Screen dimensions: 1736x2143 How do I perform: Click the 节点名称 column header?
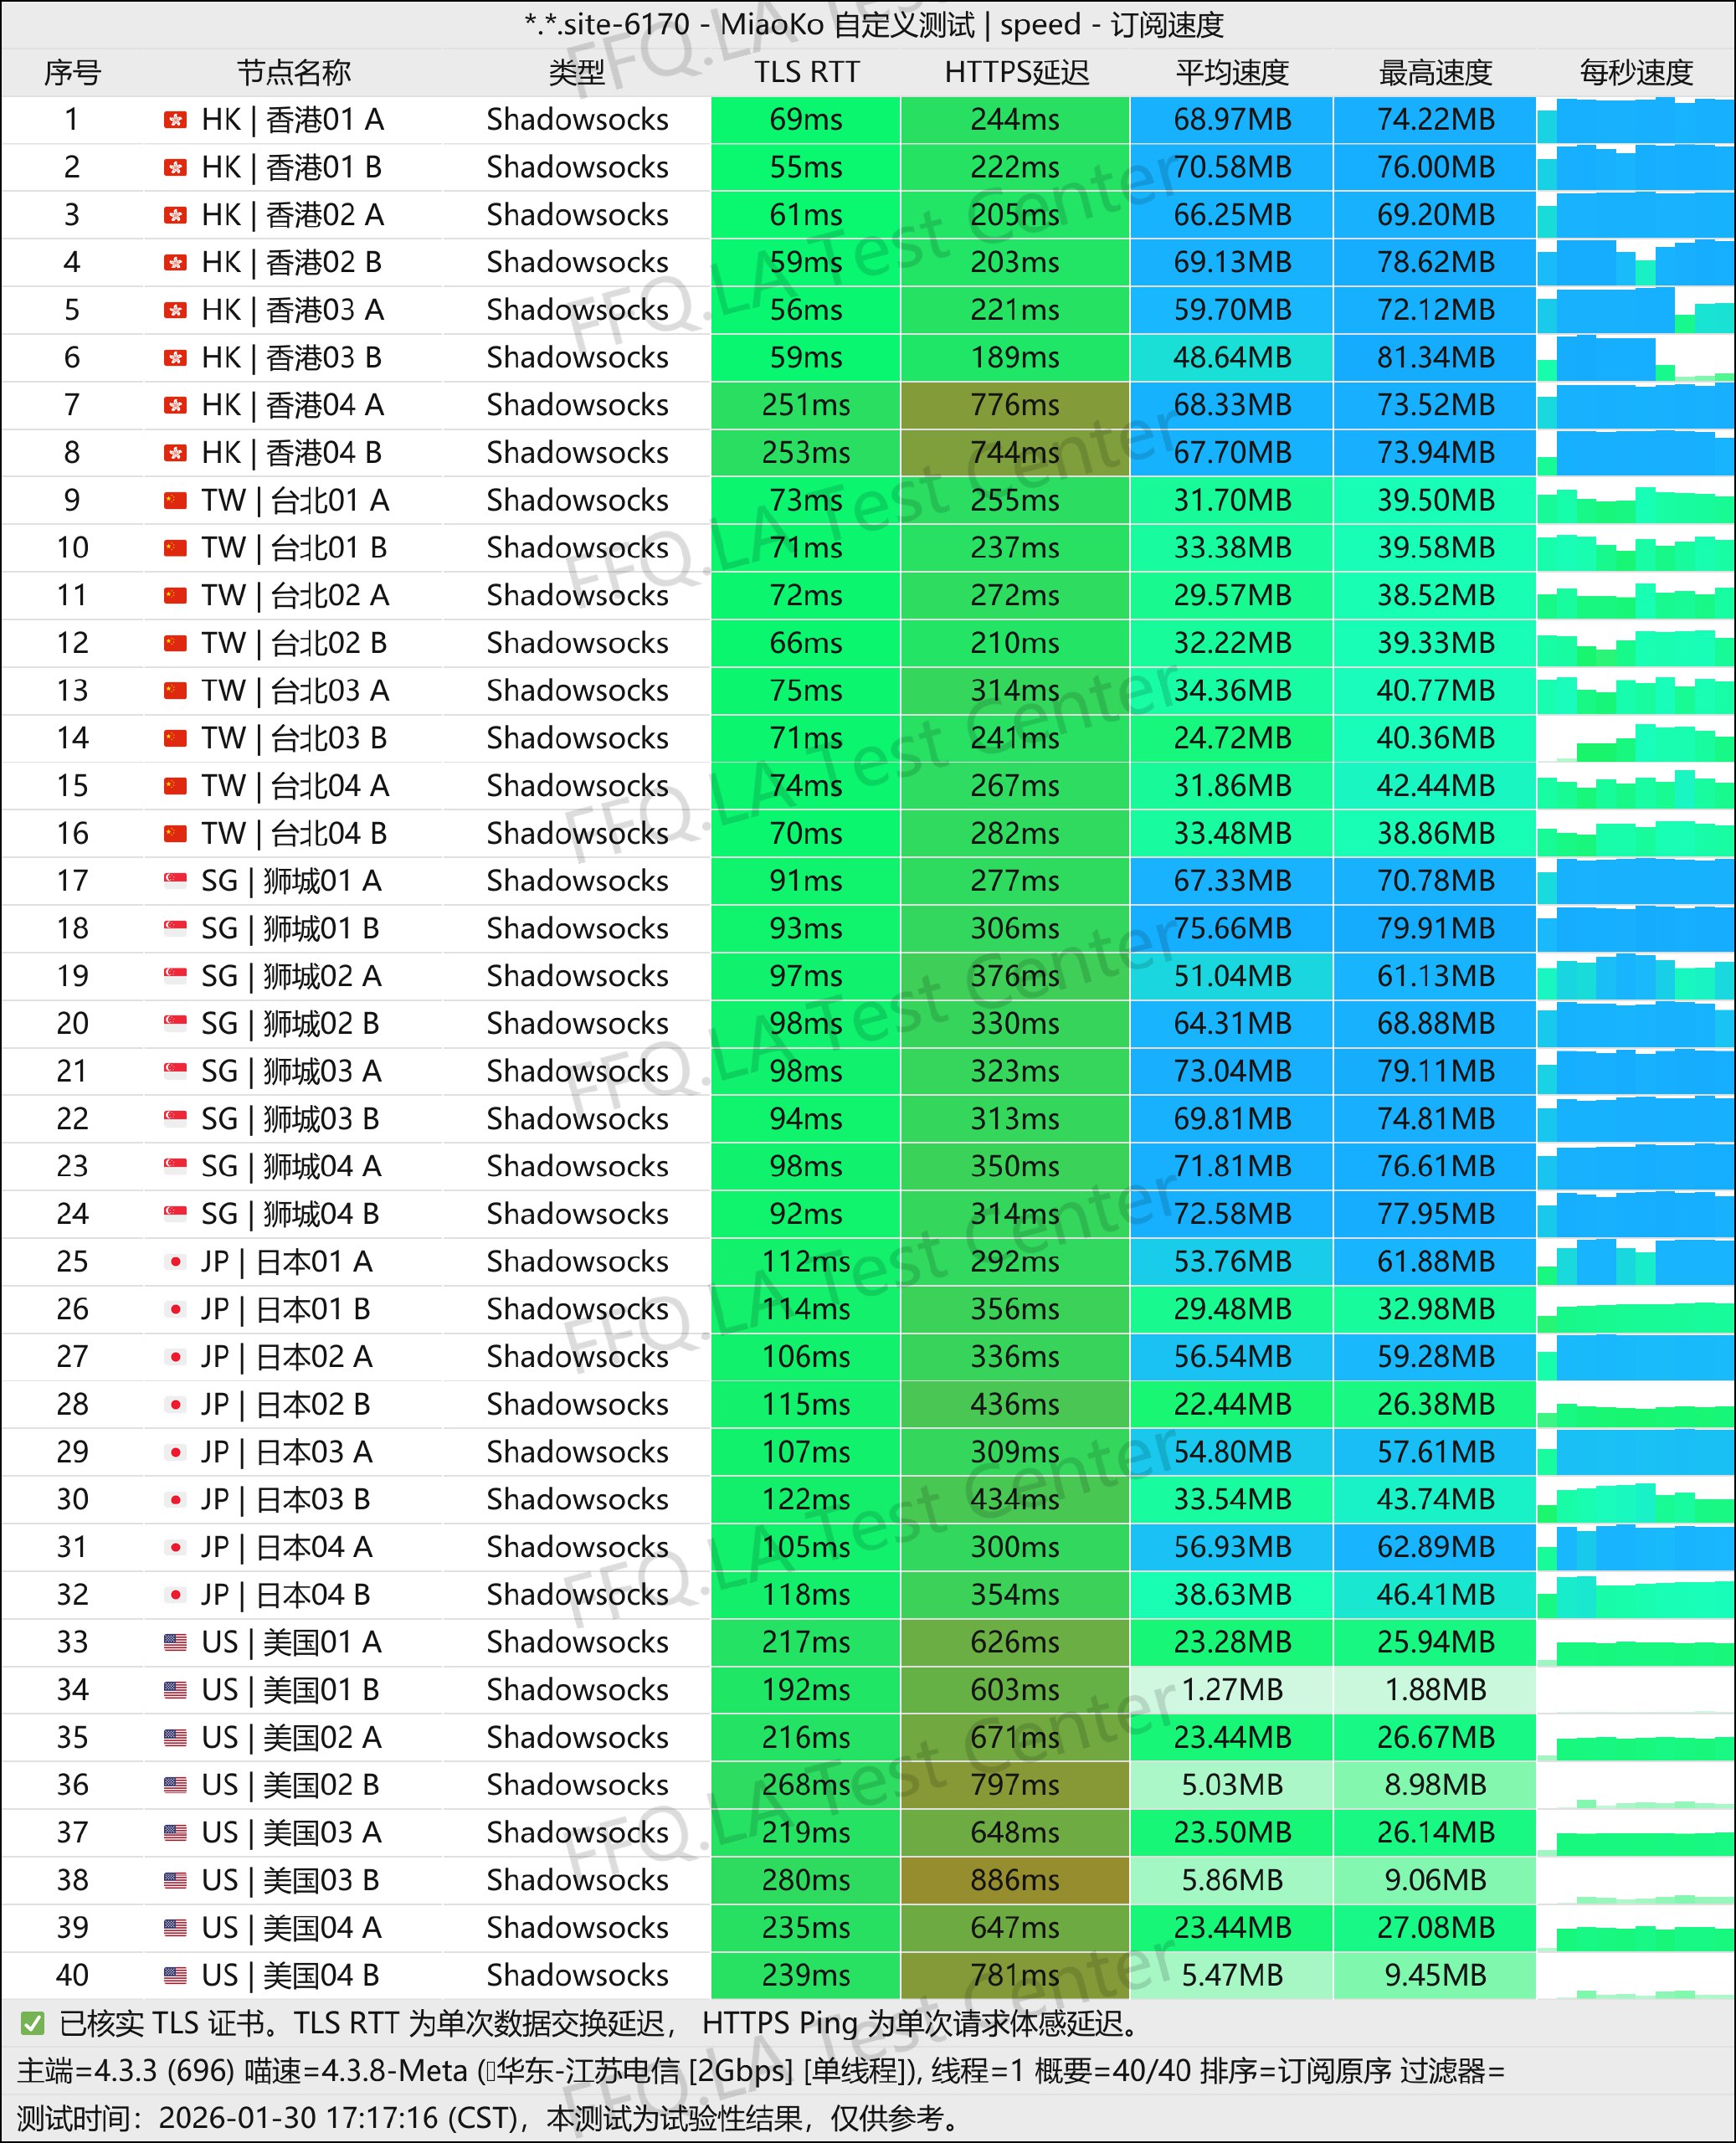(293, 73)
